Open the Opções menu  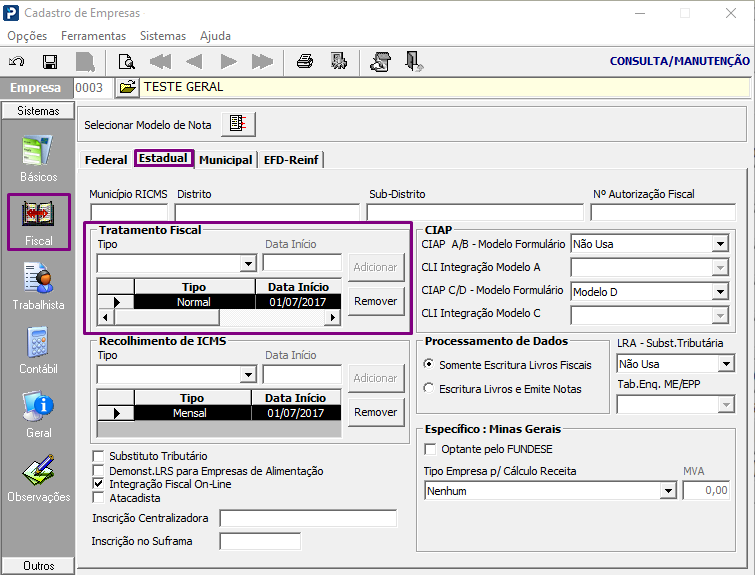[27, 36]
